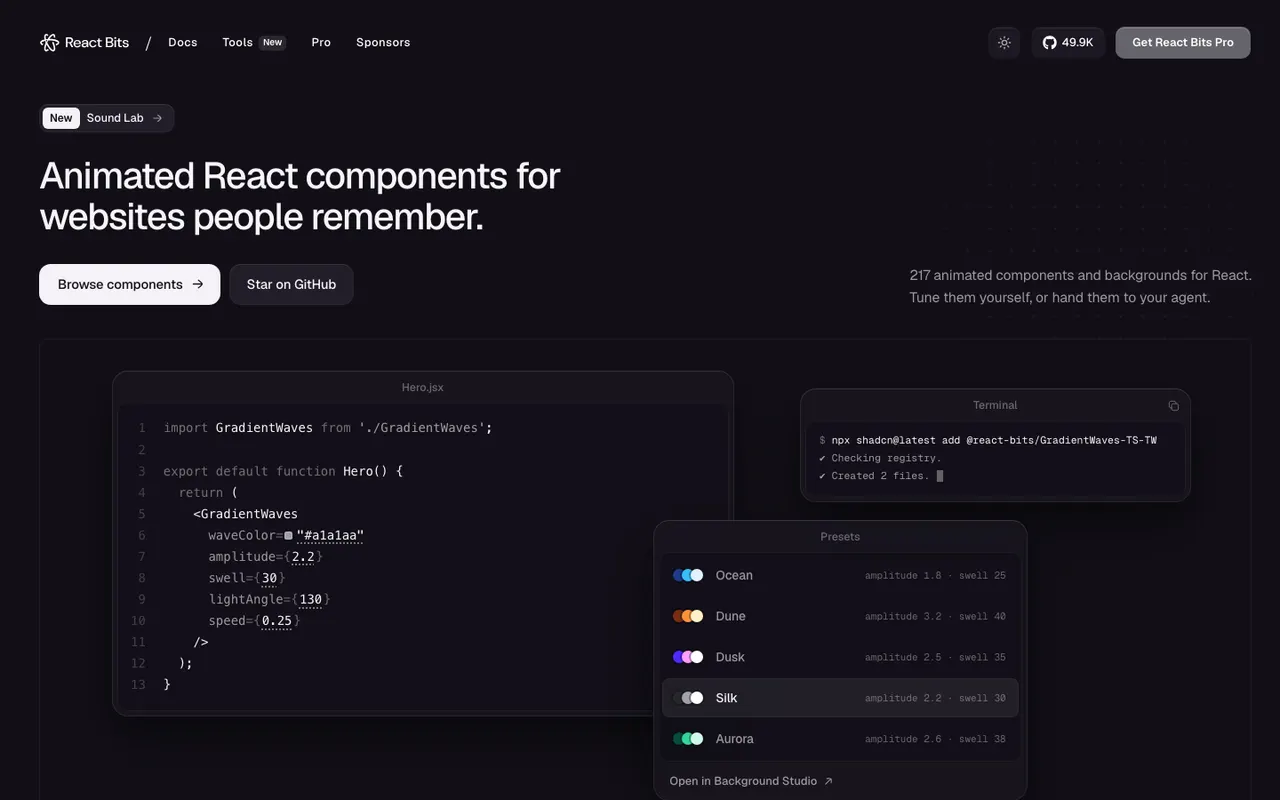Click arrow icon beside Open in Background Studio
The height and width of the screenshot is (800, 1280).
pos(828,781)
